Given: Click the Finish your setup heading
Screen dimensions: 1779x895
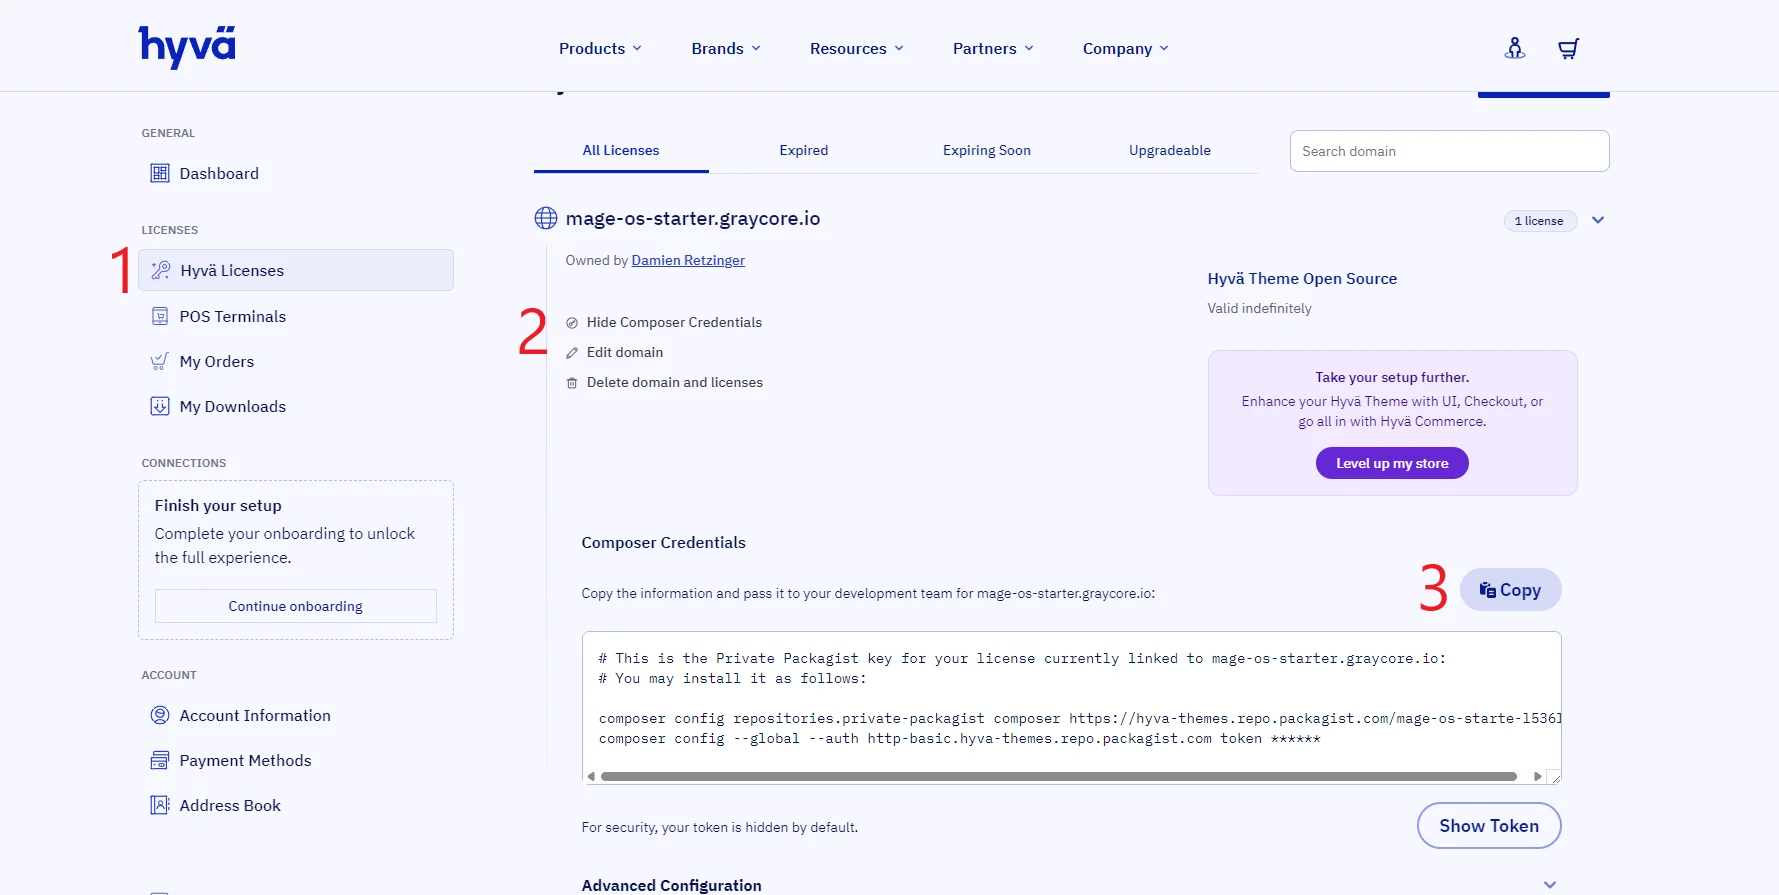Looking at the screenshot, I should [x=218, y=505].
